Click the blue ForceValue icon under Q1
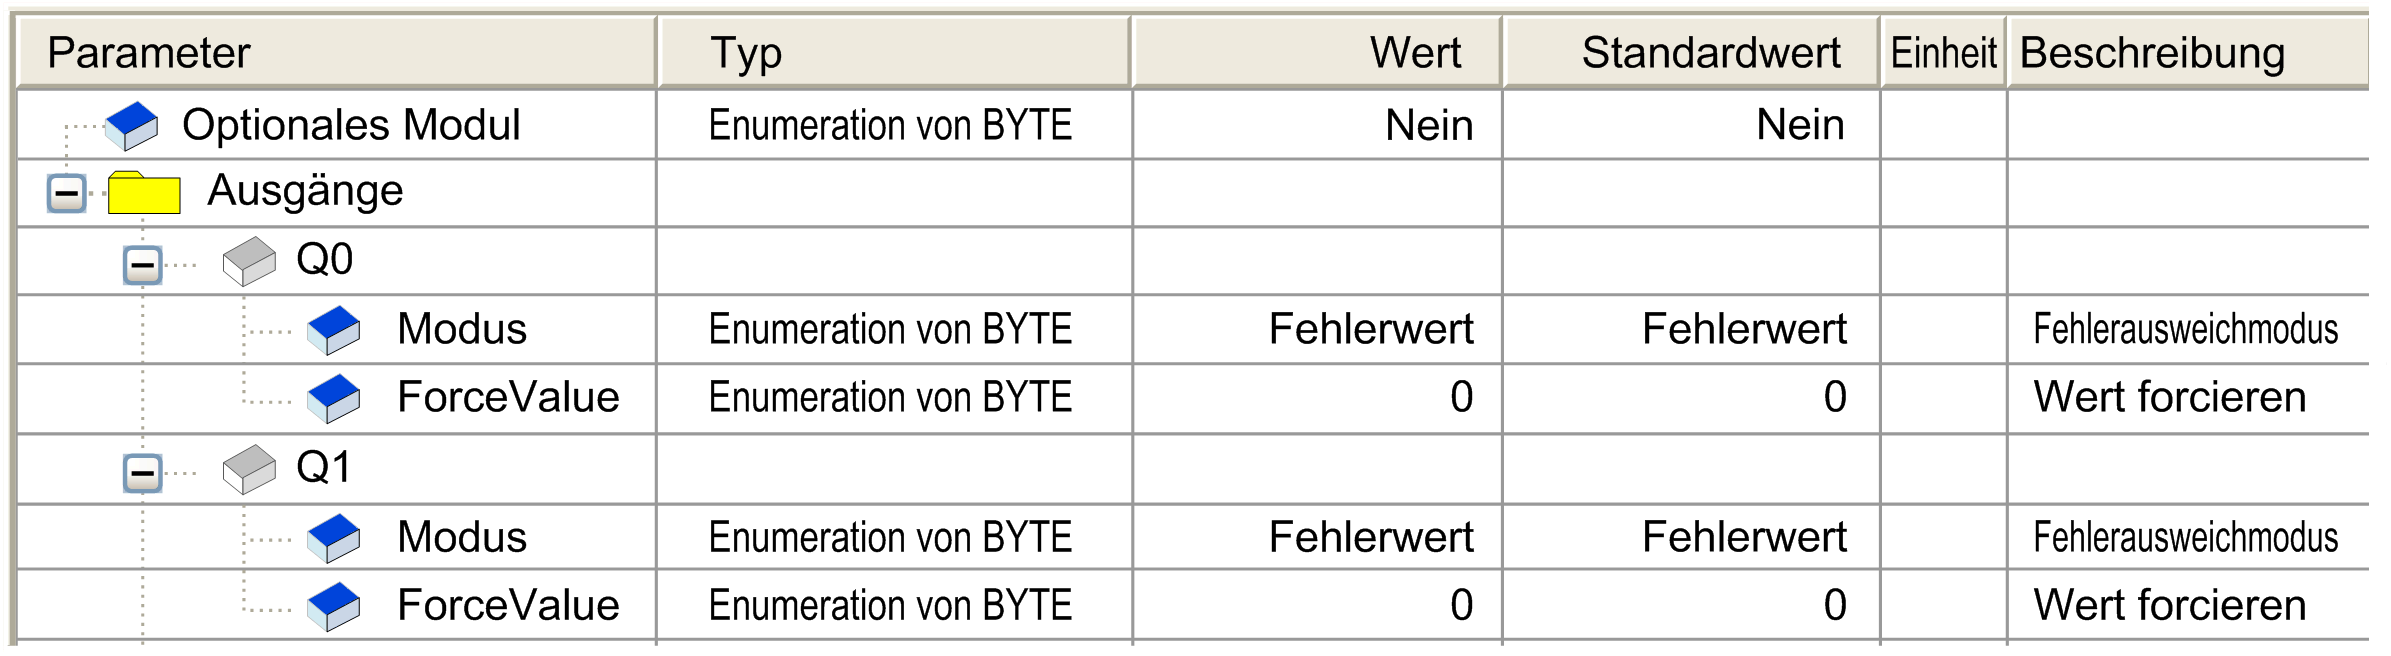2391x656 pixels. pos(334,606)
